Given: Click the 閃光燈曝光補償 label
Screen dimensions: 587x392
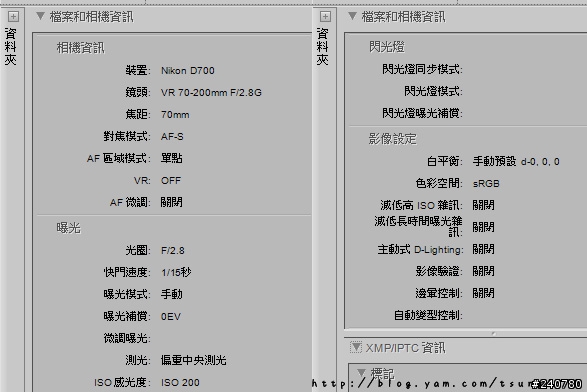Looking at the screenshot, I should [422, 113].
